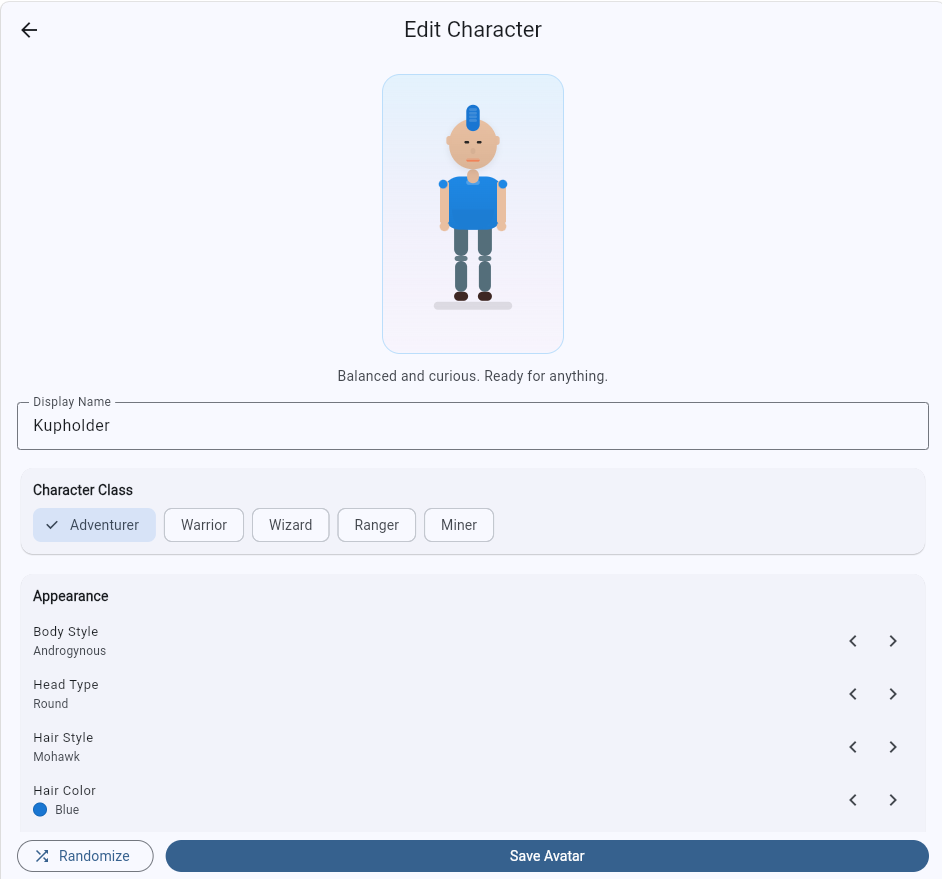Click the Save Avatar button
942x879 pixels.
point(546,856)
